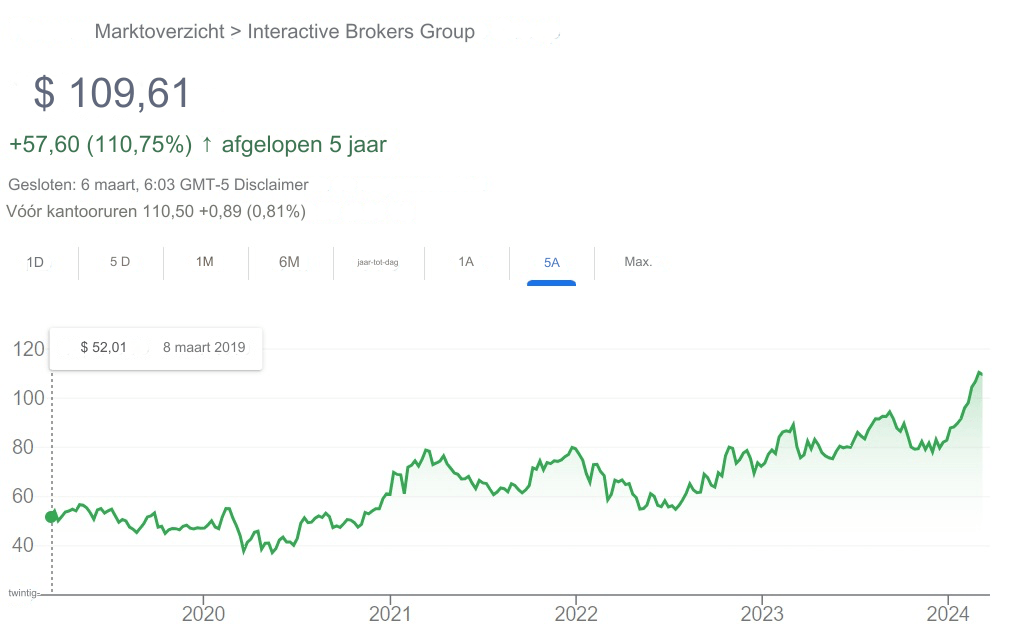Image resolution: width=1021 pixels, height=631 pixels.
Task: Click the 2024 label on time axis
Action: pos(948,613)
